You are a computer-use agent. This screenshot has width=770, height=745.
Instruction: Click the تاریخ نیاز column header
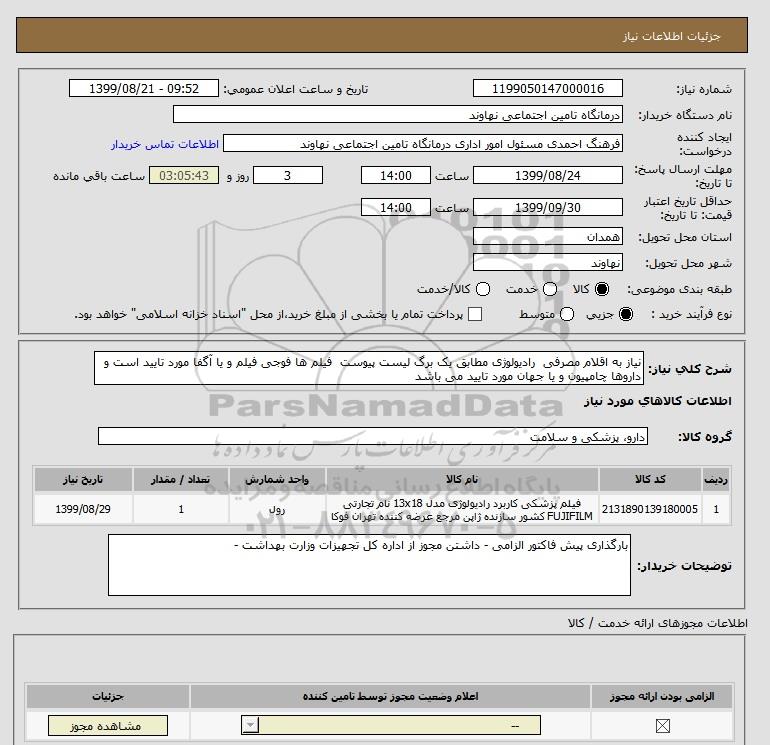[83, 479]
